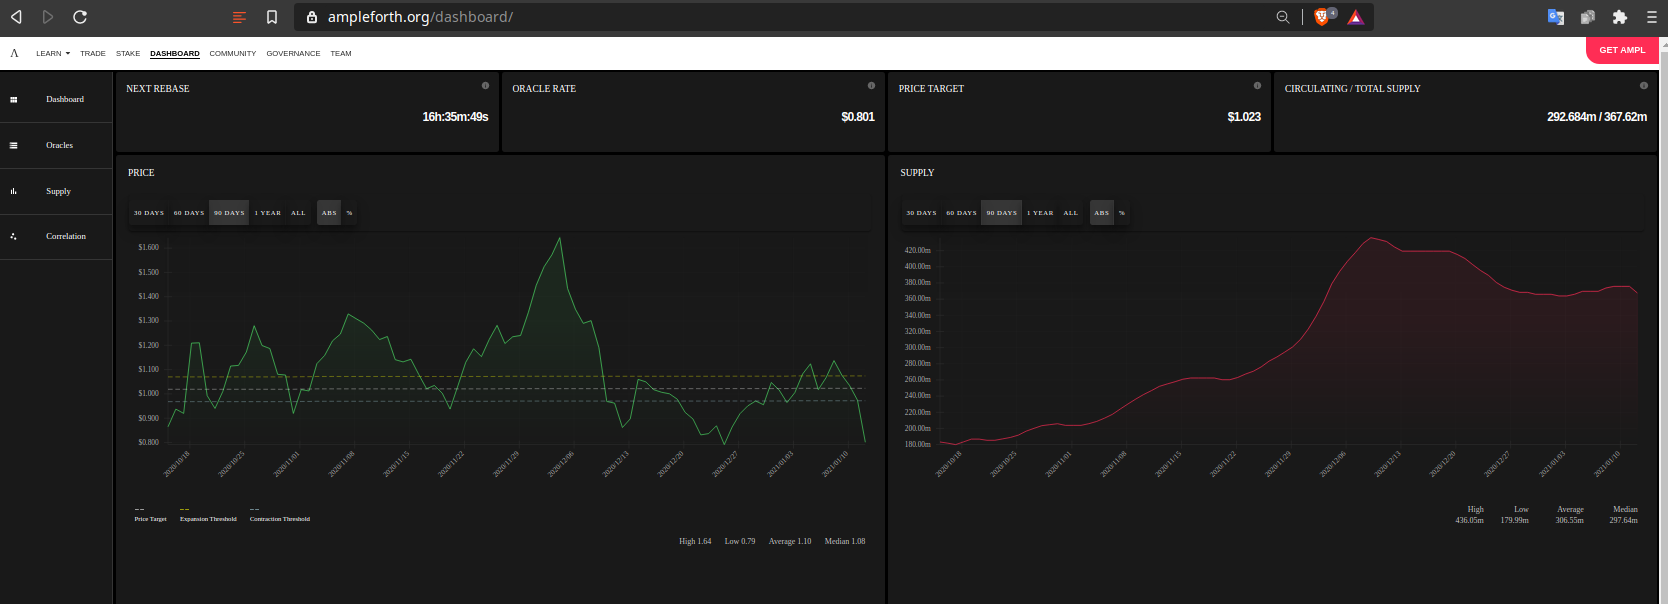The width and height of the screenshot is (1668, 604).
Task: Bookmark this page with the bookmark icon
Action: point(272,17)
